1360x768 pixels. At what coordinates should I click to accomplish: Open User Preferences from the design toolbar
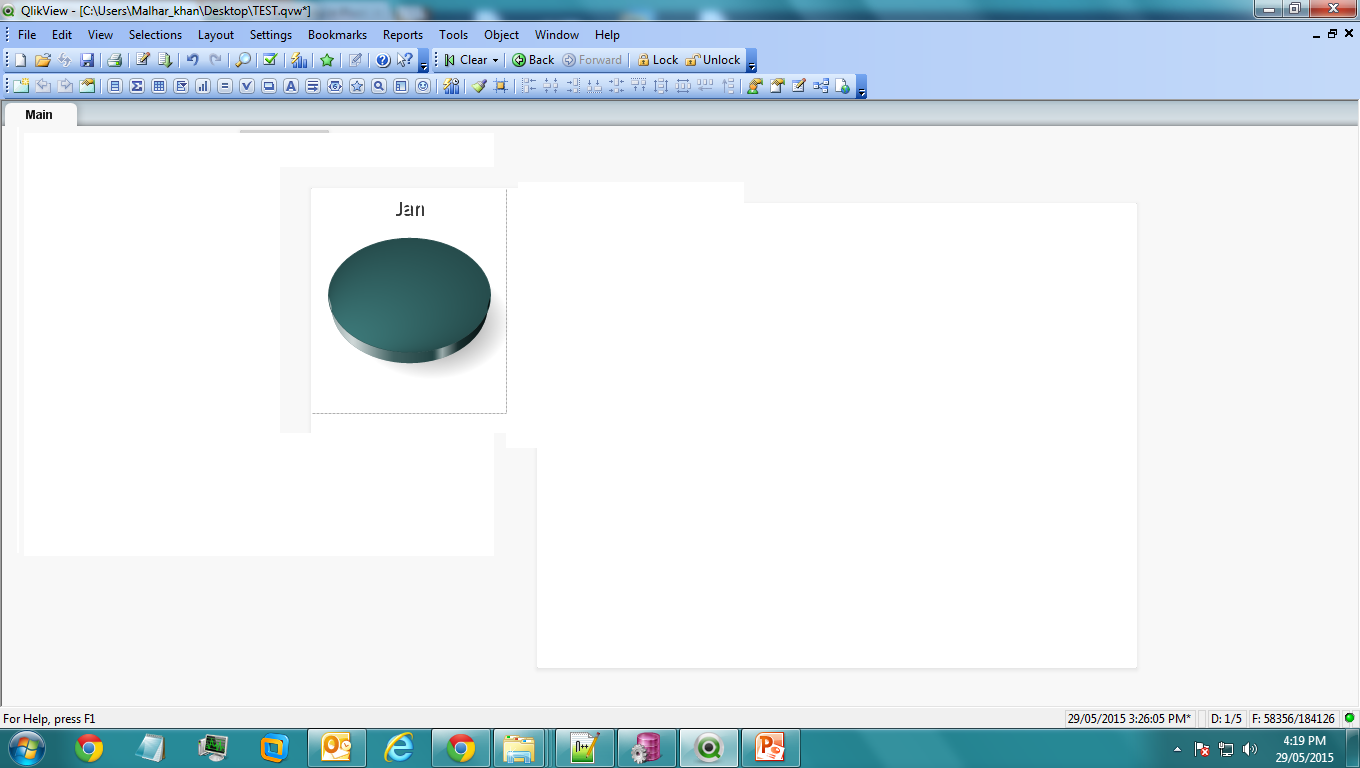click(754, 86)
